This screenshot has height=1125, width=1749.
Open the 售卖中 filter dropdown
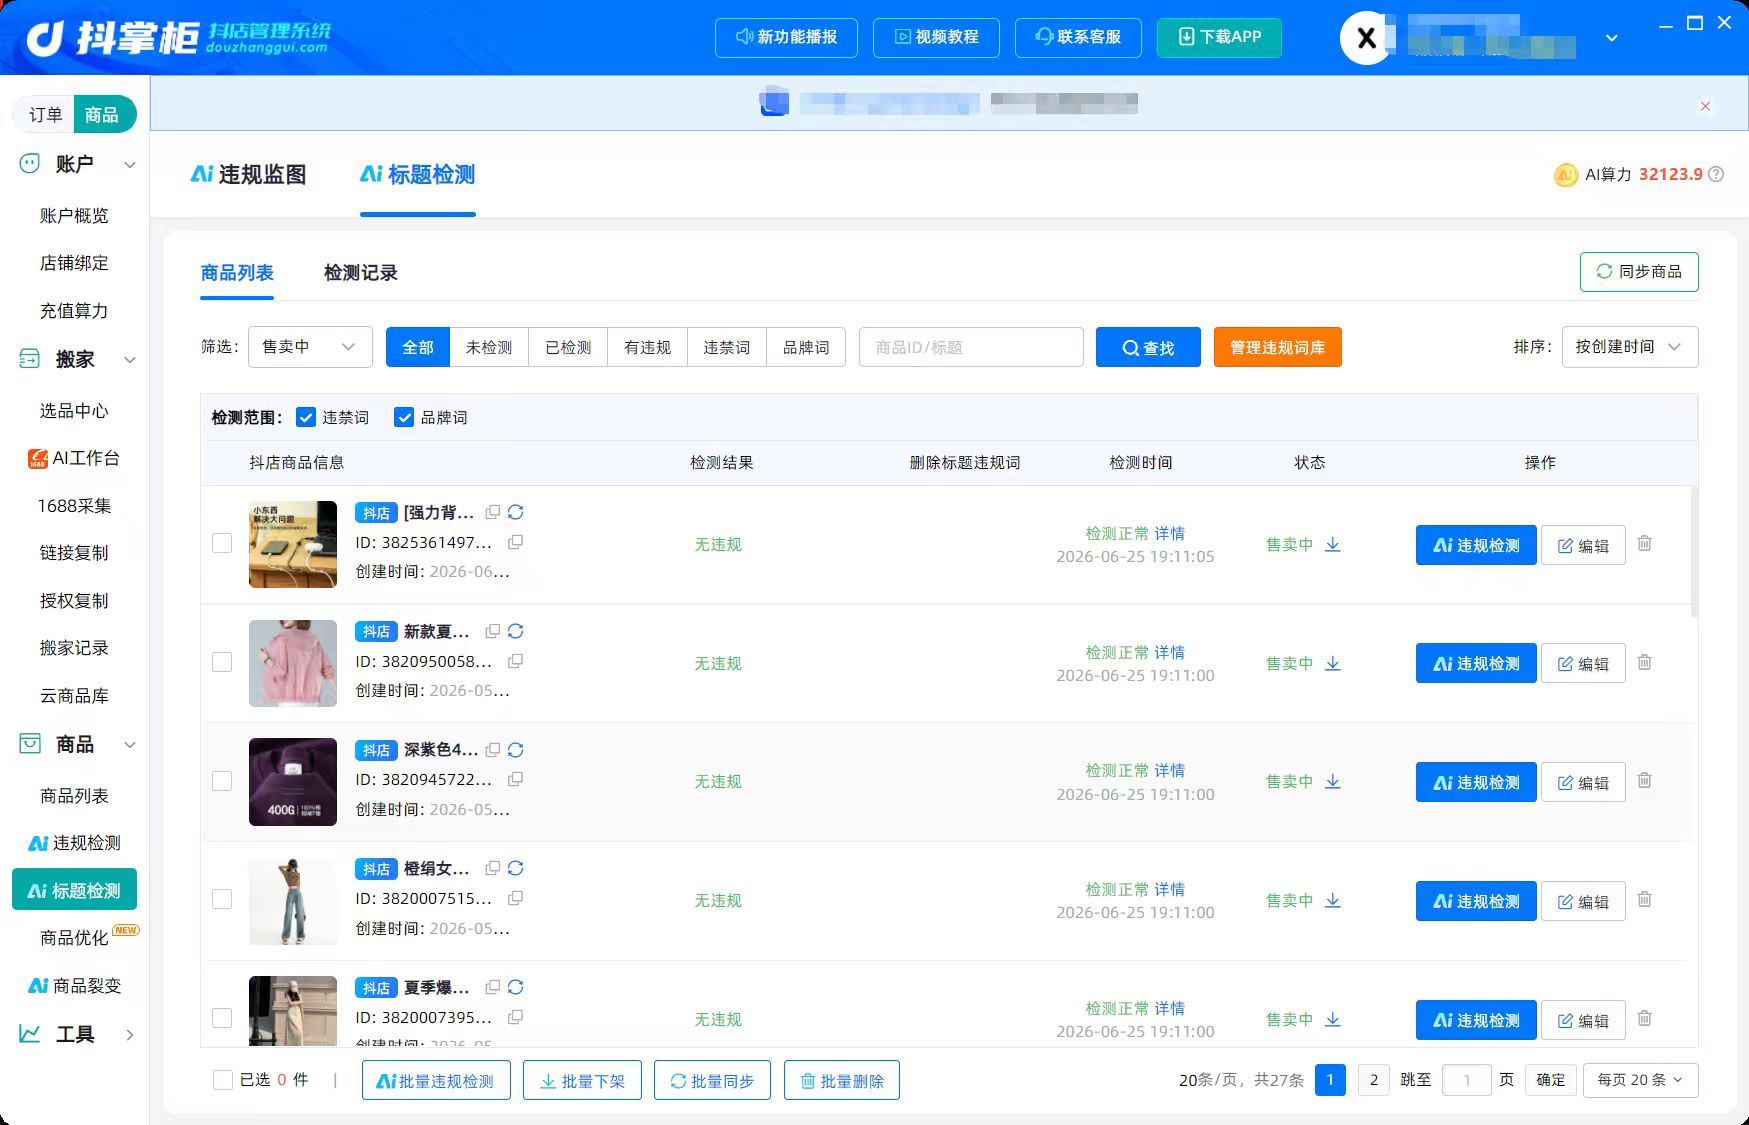click(310, 347)
